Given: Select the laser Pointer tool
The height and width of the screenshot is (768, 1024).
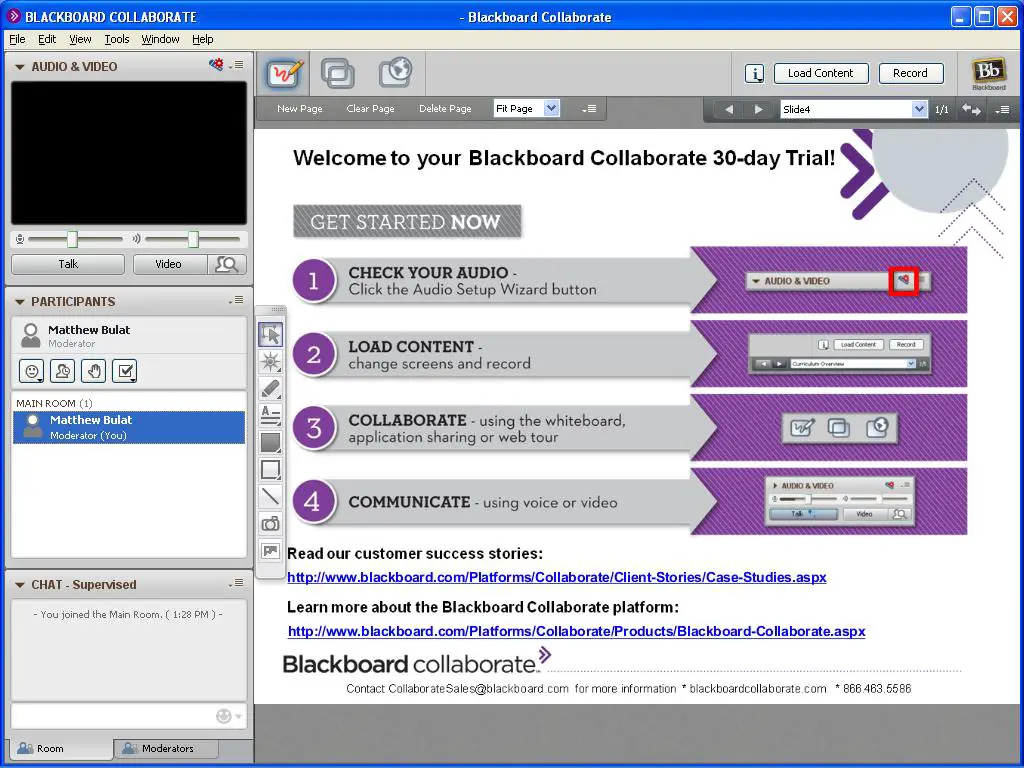Looking at the screenshot, I should pyautogui.click(x=270, y=361).
